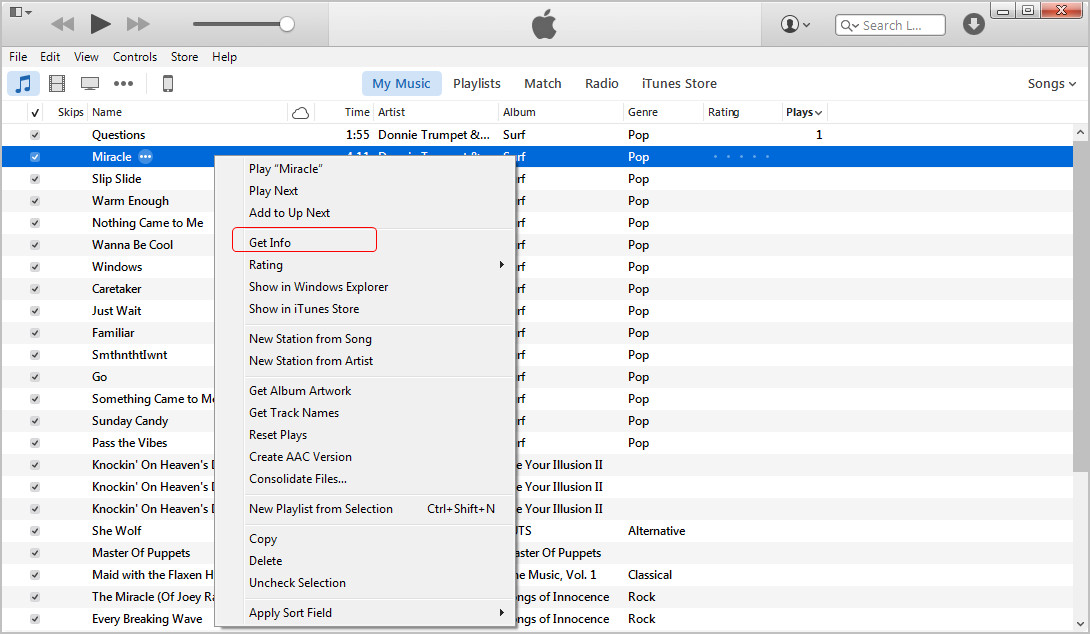Uncheck the Questions song checkbox
The image size is (1090, 634).
pyautogui.click(x=35, y=135)
